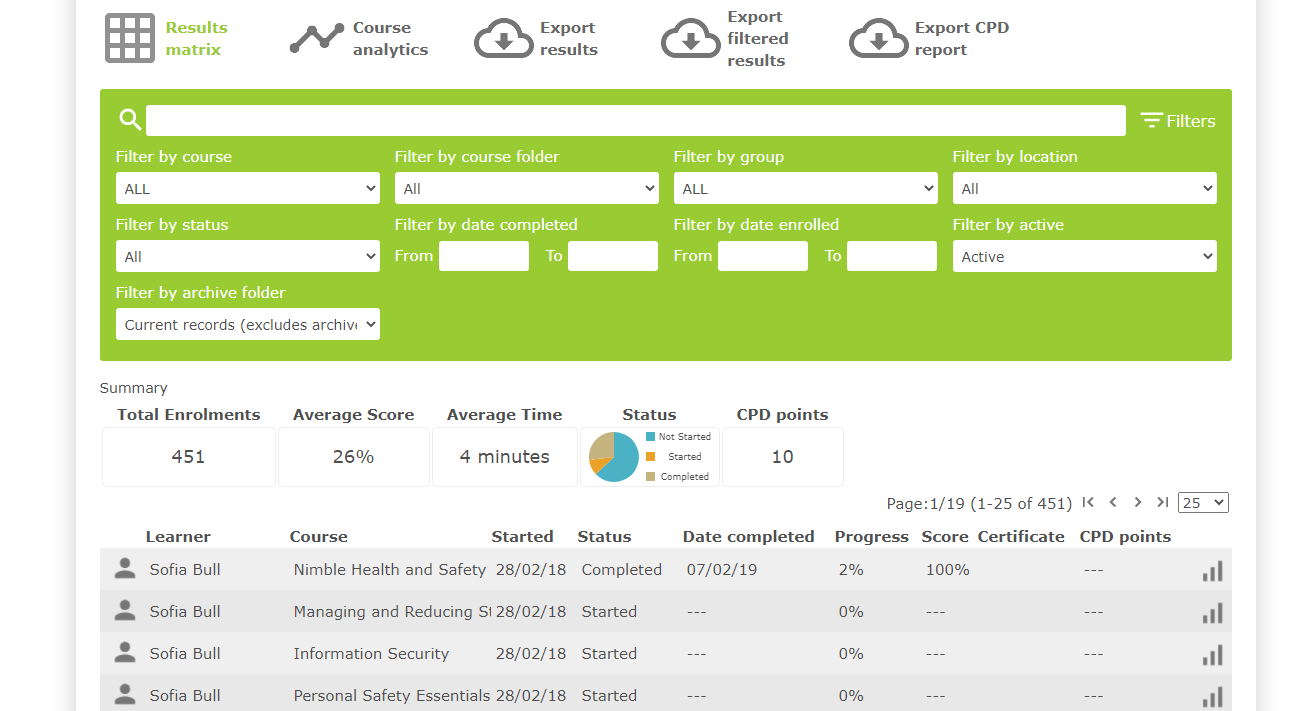Click date completed To field
Viewport: 1290px width, 711px height.
(613, 256)
